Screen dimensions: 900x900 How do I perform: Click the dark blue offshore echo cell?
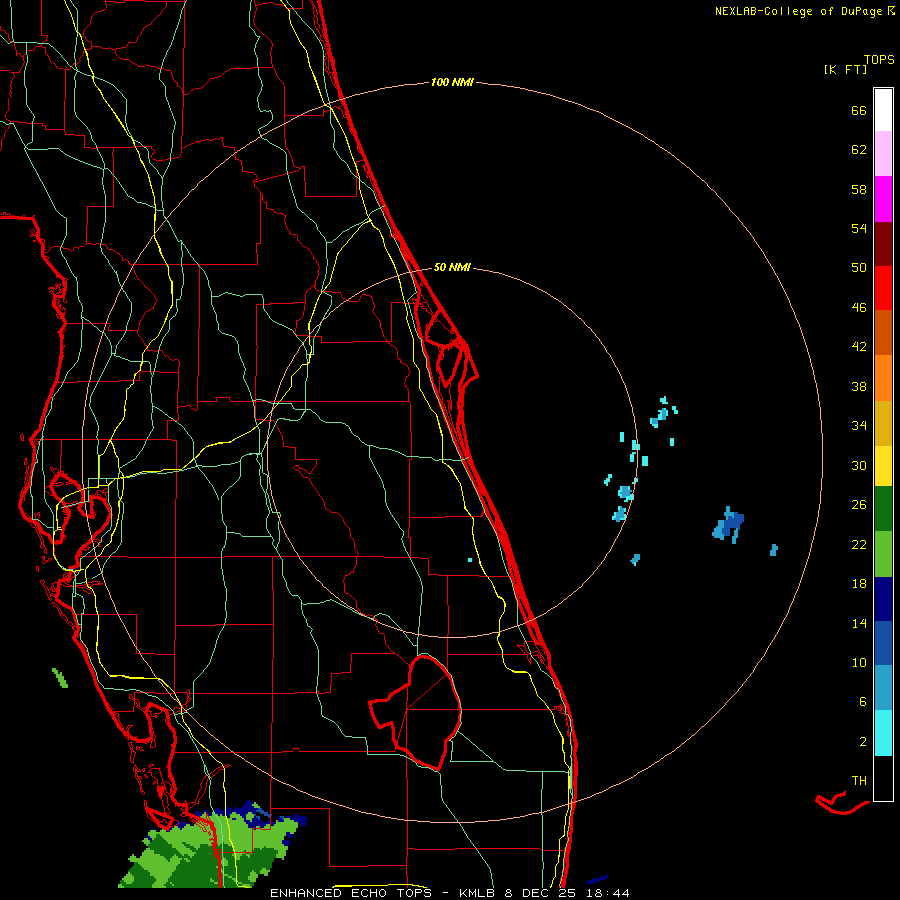[729, 524]
